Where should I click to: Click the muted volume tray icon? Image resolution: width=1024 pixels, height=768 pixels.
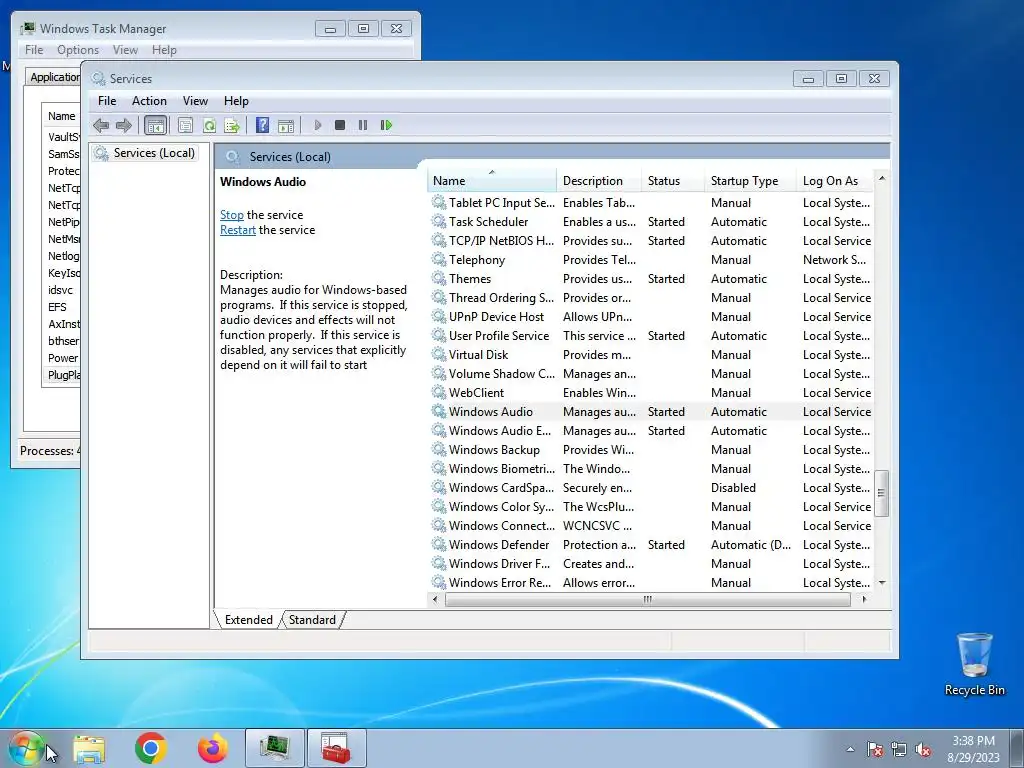(x=923, y=750)
